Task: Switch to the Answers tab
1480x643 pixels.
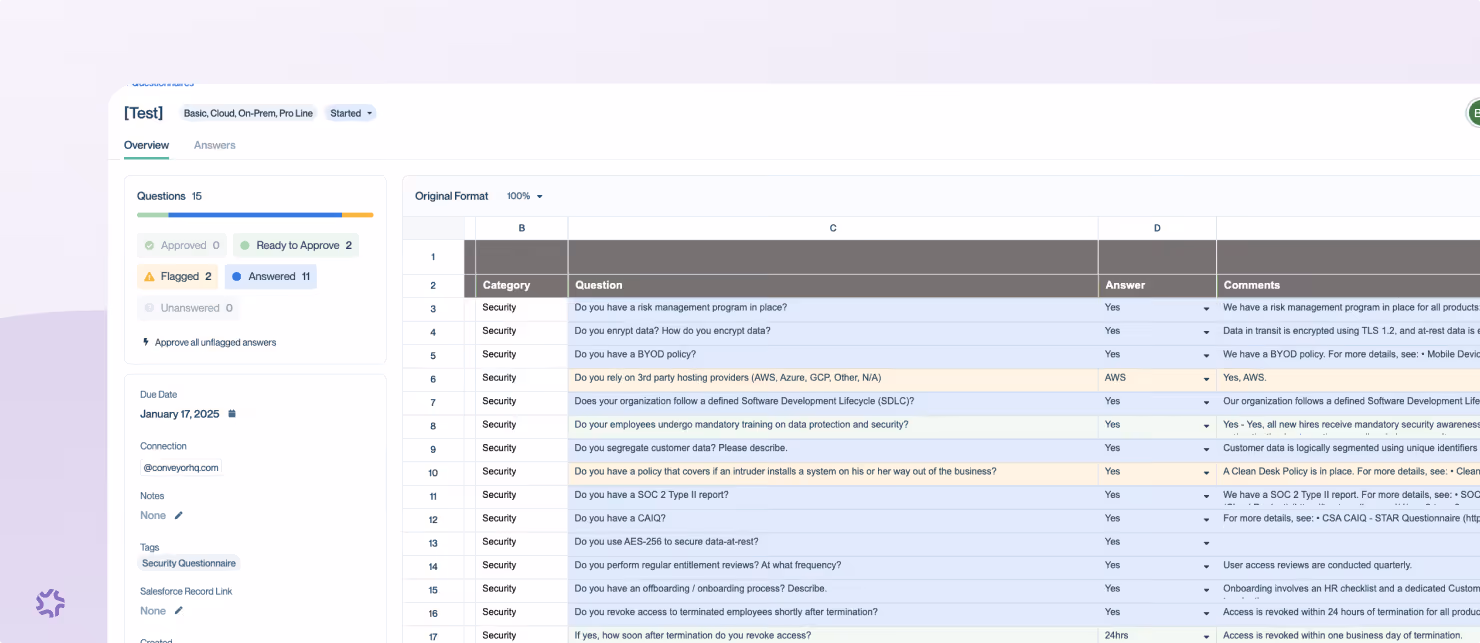Action: 215,145
